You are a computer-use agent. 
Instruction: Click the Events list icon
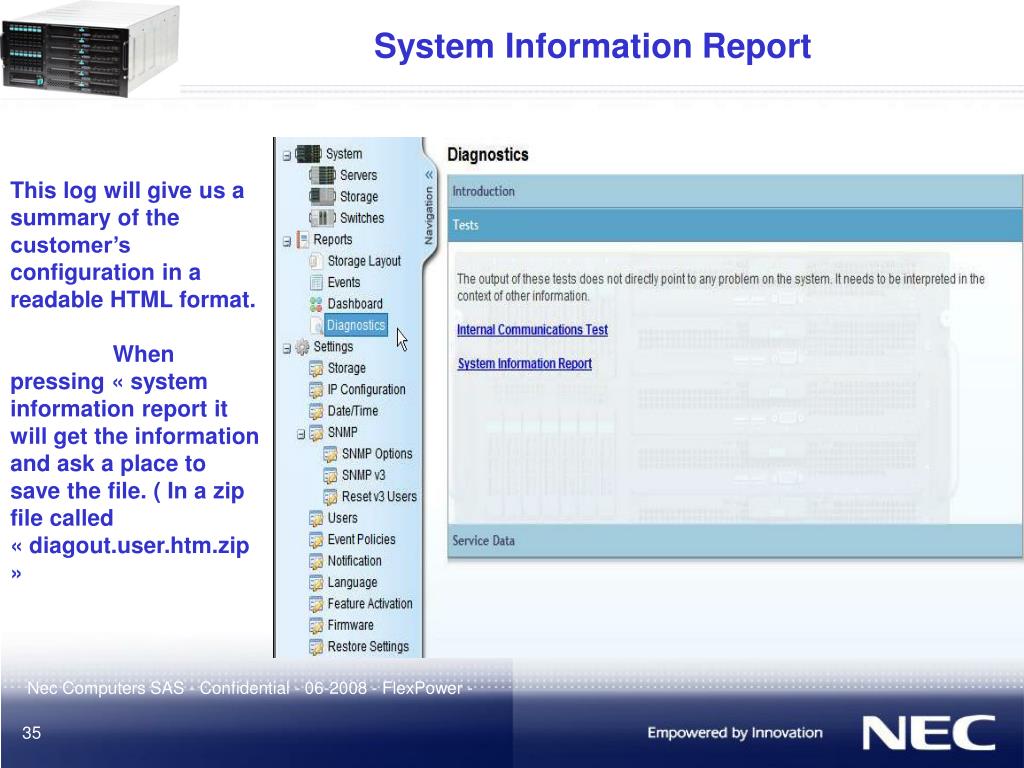point(316,283)
